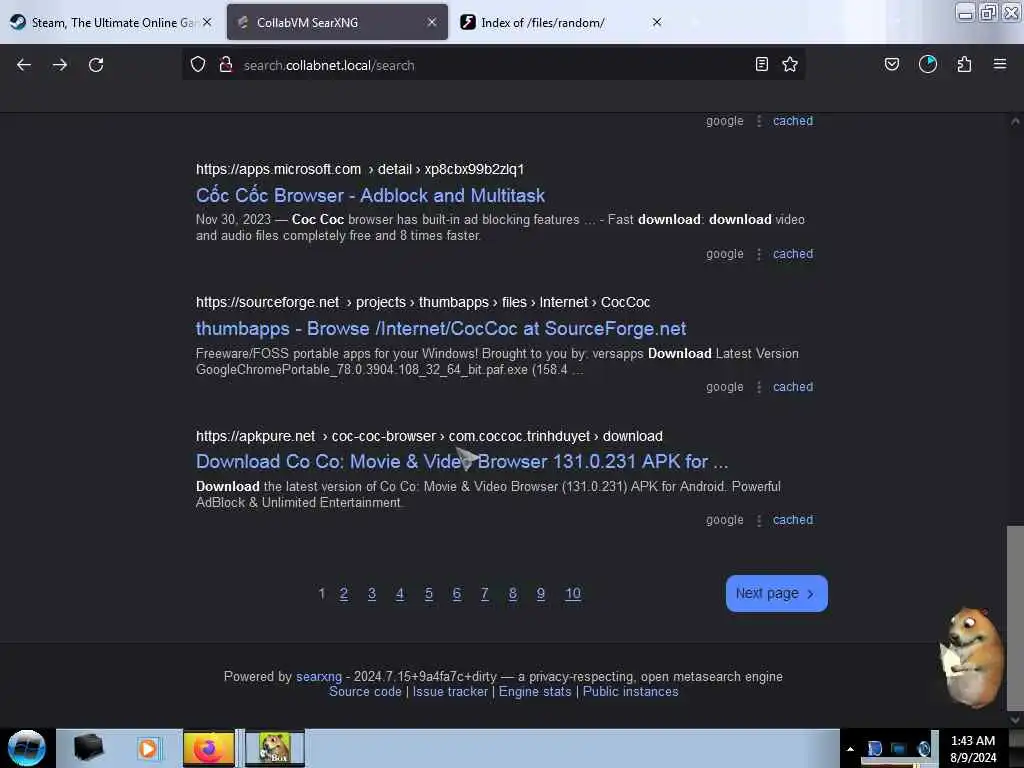Screen dimensions: 1024x768
Task: Open the Source code footer link
Action: pos(365,692)
